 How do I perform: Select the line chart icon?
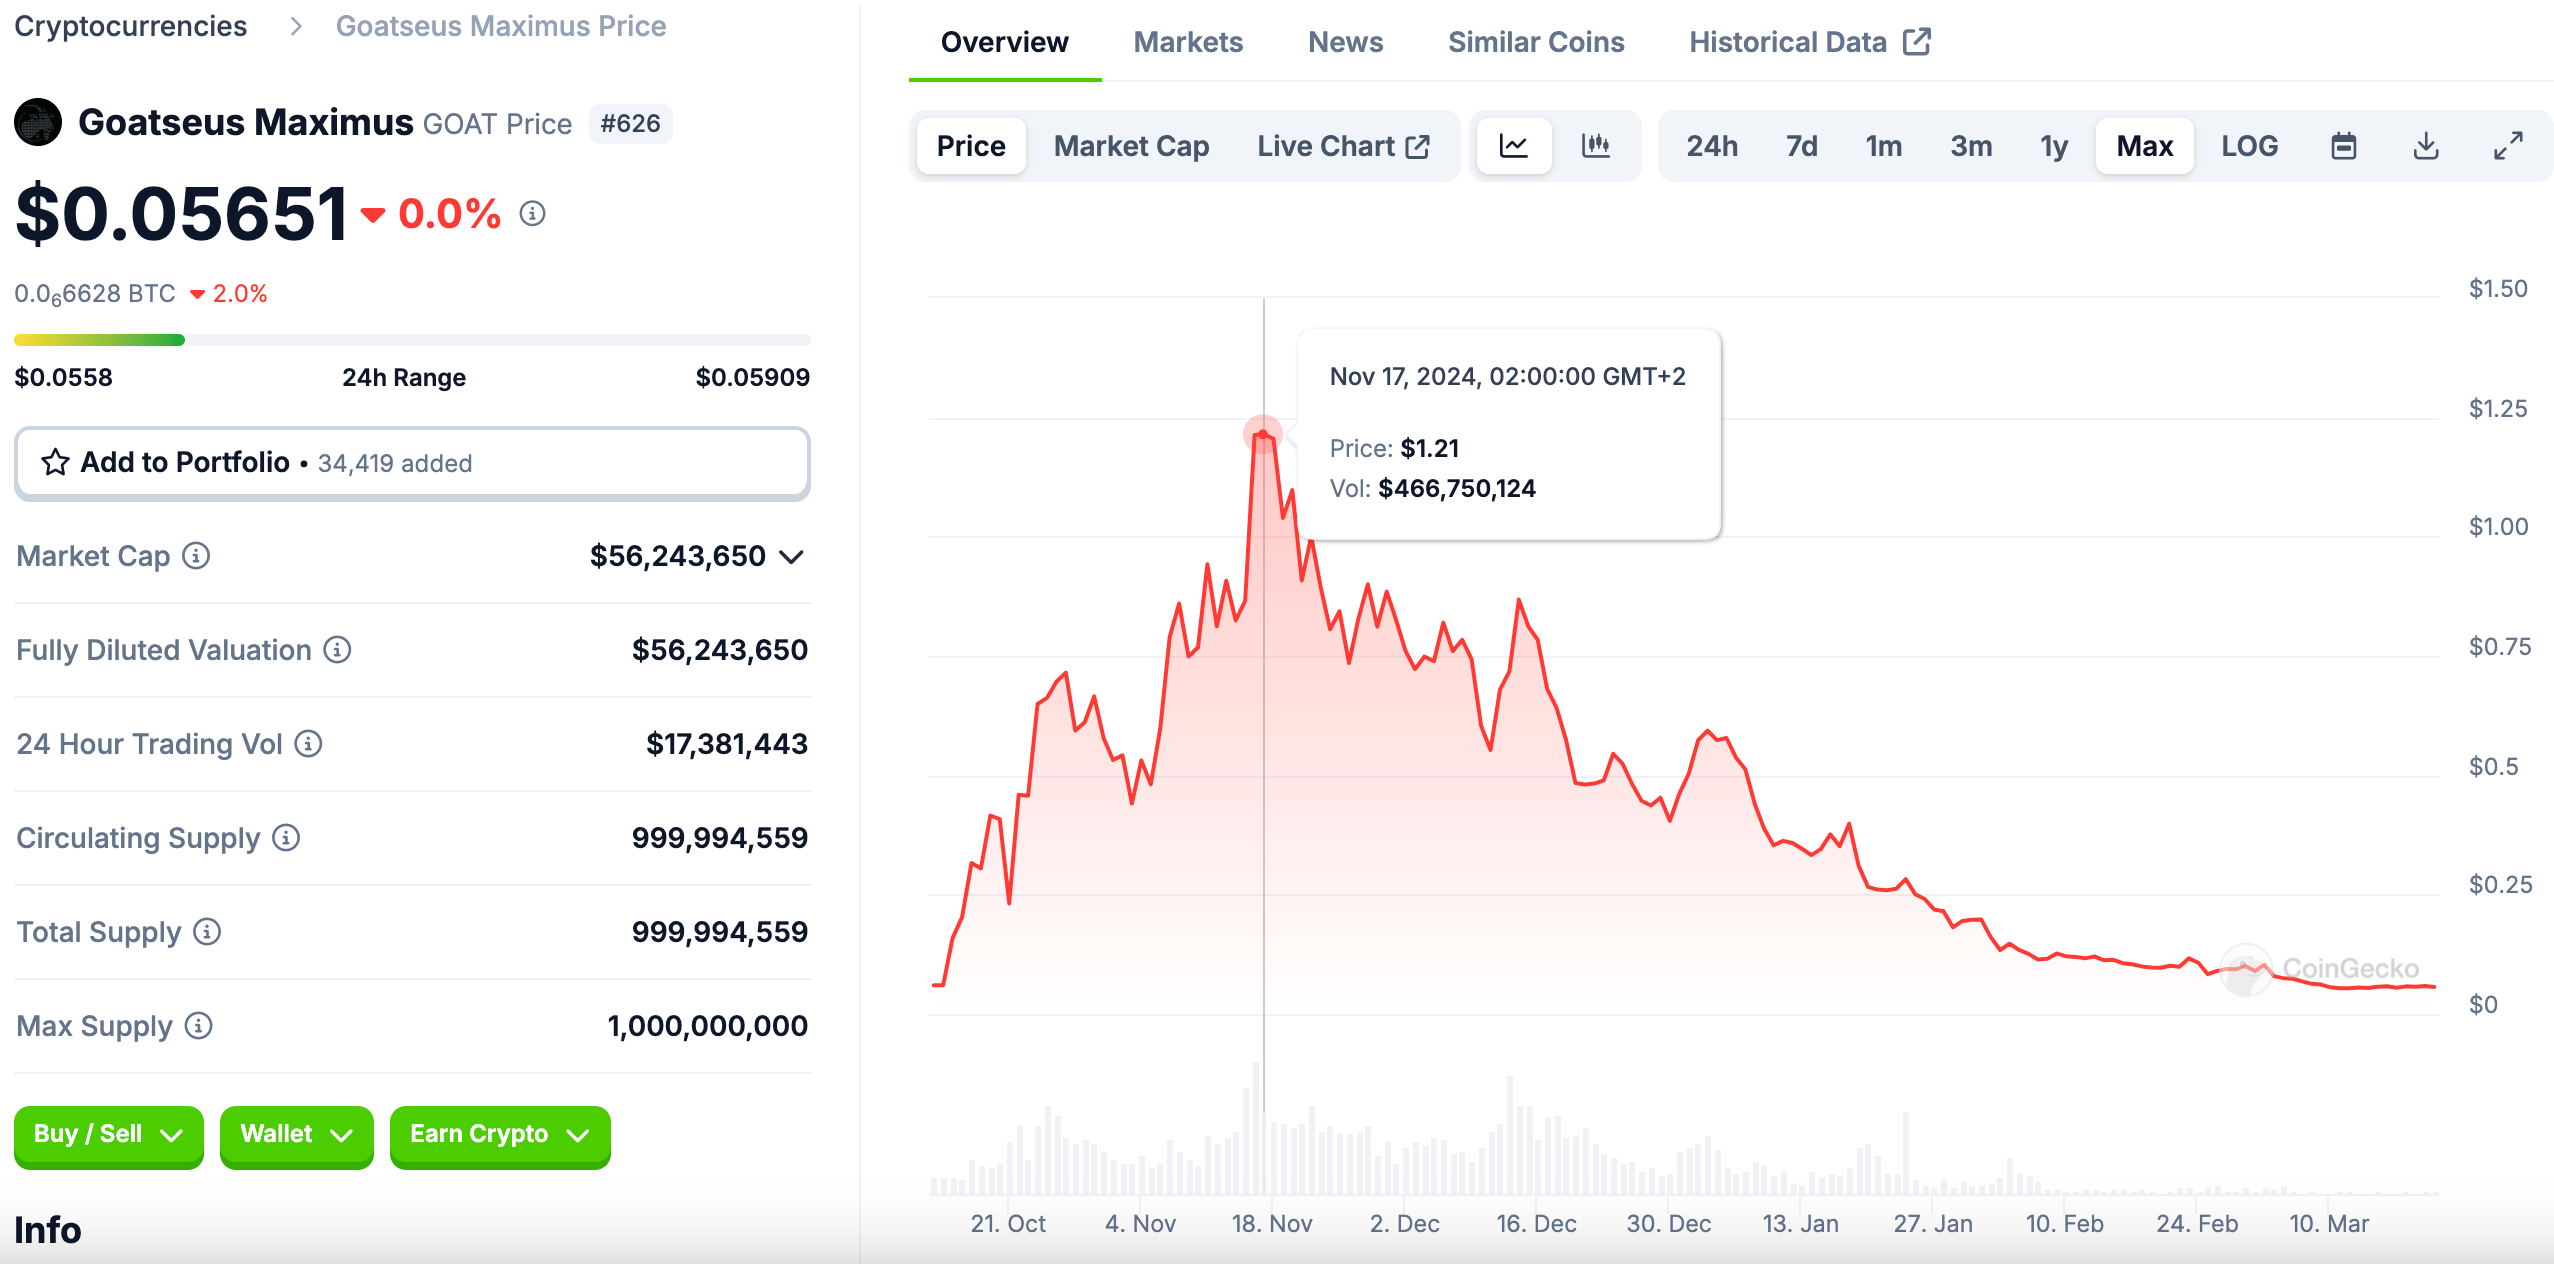tap(1513, 145)
